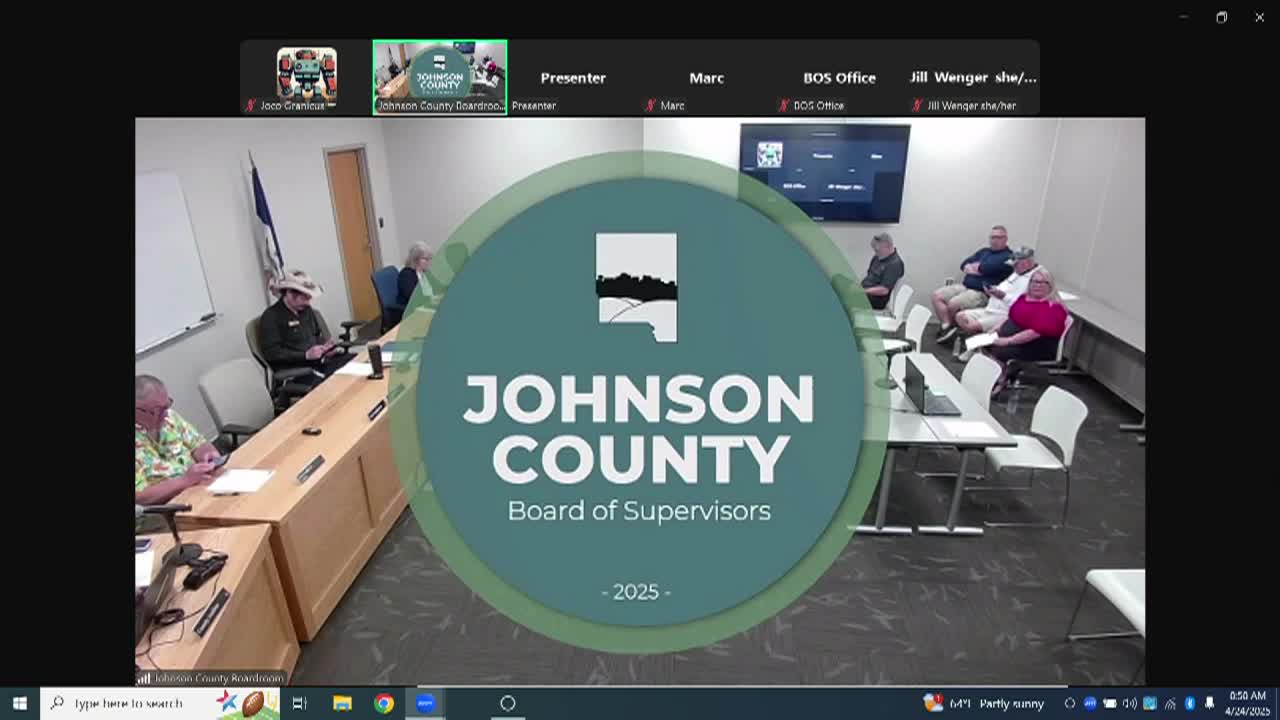1280x720 pixels.
Task: Click the main Johnson County Boardroom video
Action: 640,401
